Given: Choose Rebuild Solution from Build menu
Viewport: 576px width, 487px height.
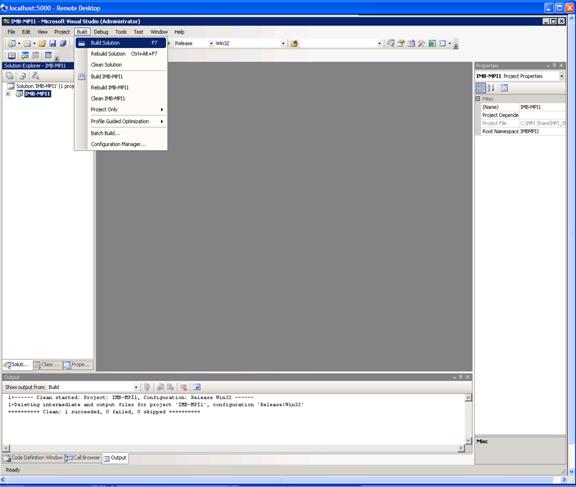Looking at the screenshot, I should tap(121, 54).
